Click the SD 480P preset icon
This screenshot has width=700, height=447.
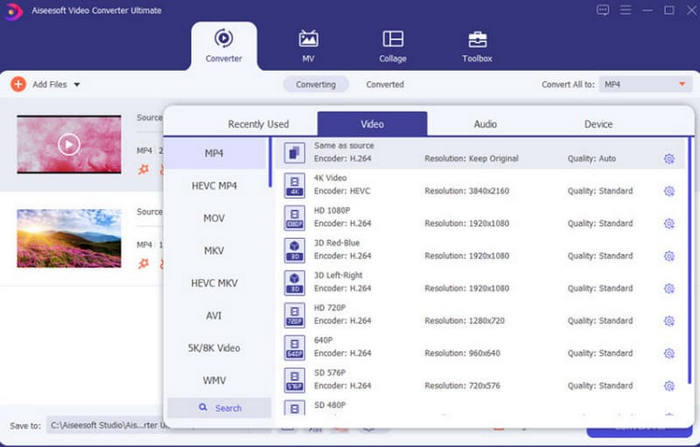coord(295,408)
